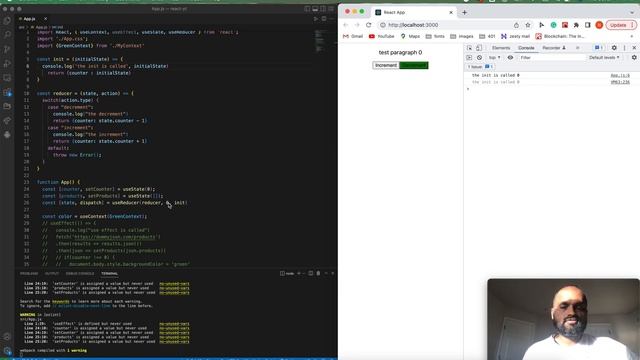
Task: Click the VS Code minimap preview
Action: point(320,41)
